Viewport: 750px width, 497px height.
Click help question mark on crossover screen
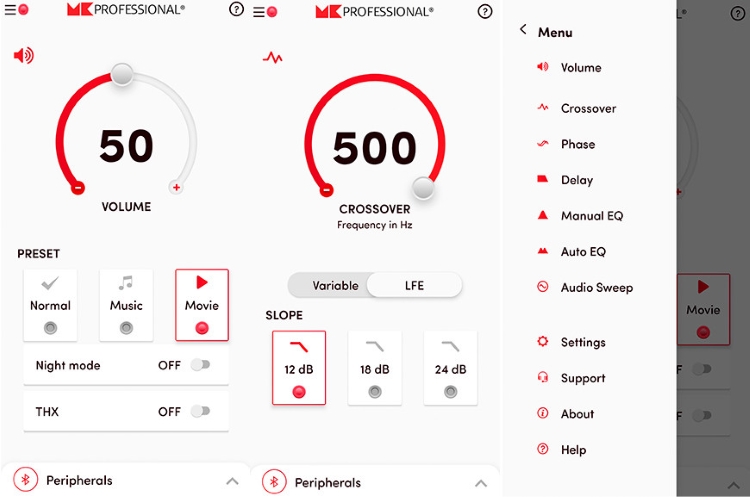tap(485, 11)
